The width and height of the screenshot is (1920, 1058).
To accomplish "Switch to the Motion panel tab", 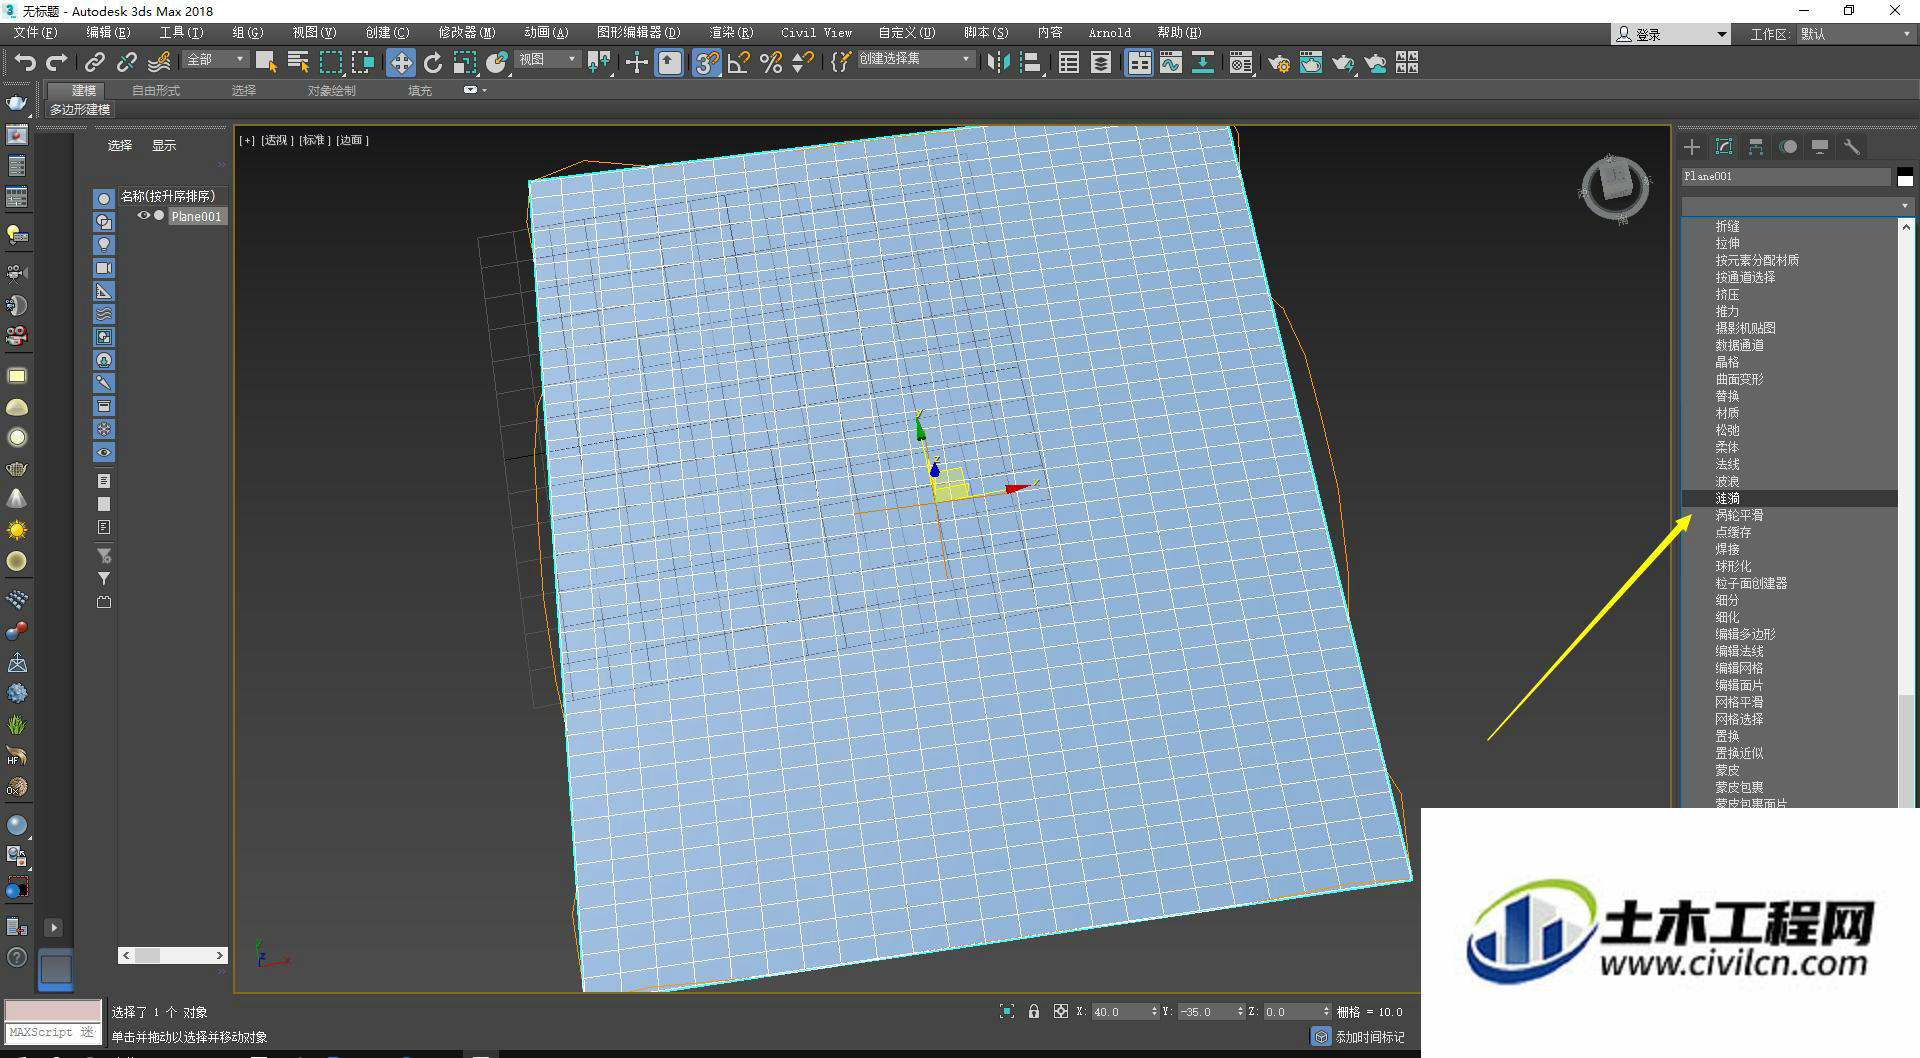I will pyautogui.click(x=1788, y=147).
